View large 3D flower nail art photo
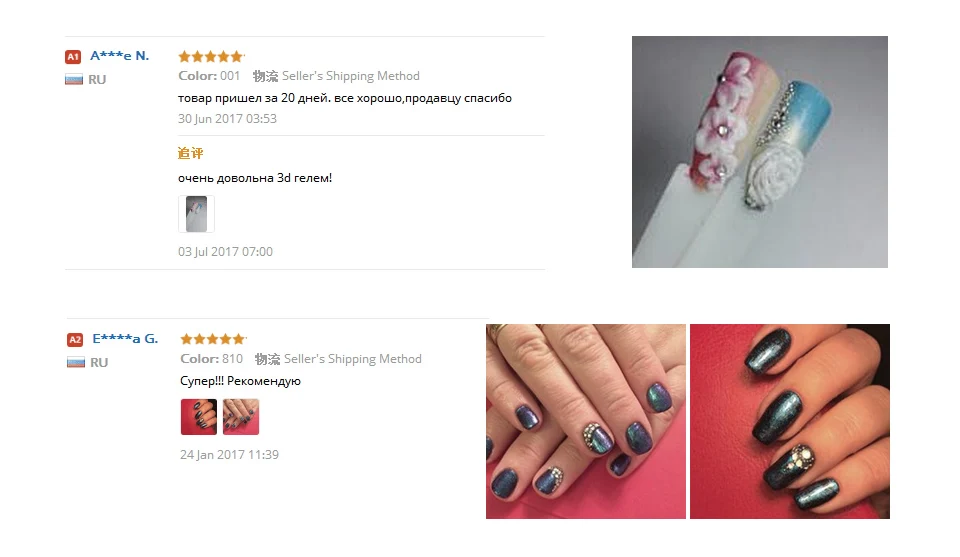 click(x=760, y=152)
